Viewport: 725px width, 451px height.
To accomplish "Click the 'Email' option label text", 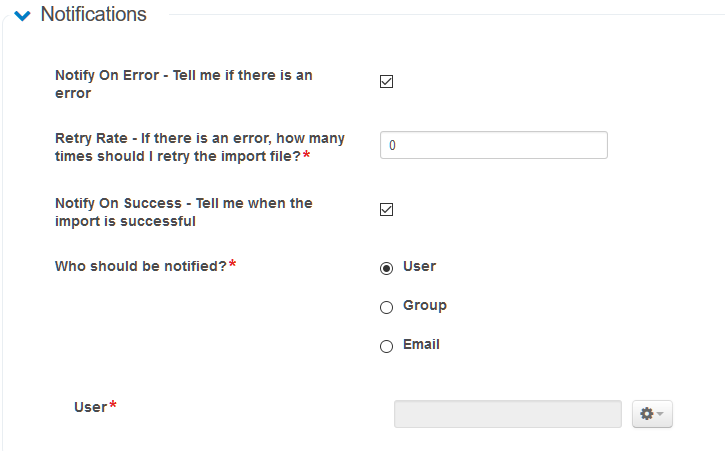I will point(421,344).
